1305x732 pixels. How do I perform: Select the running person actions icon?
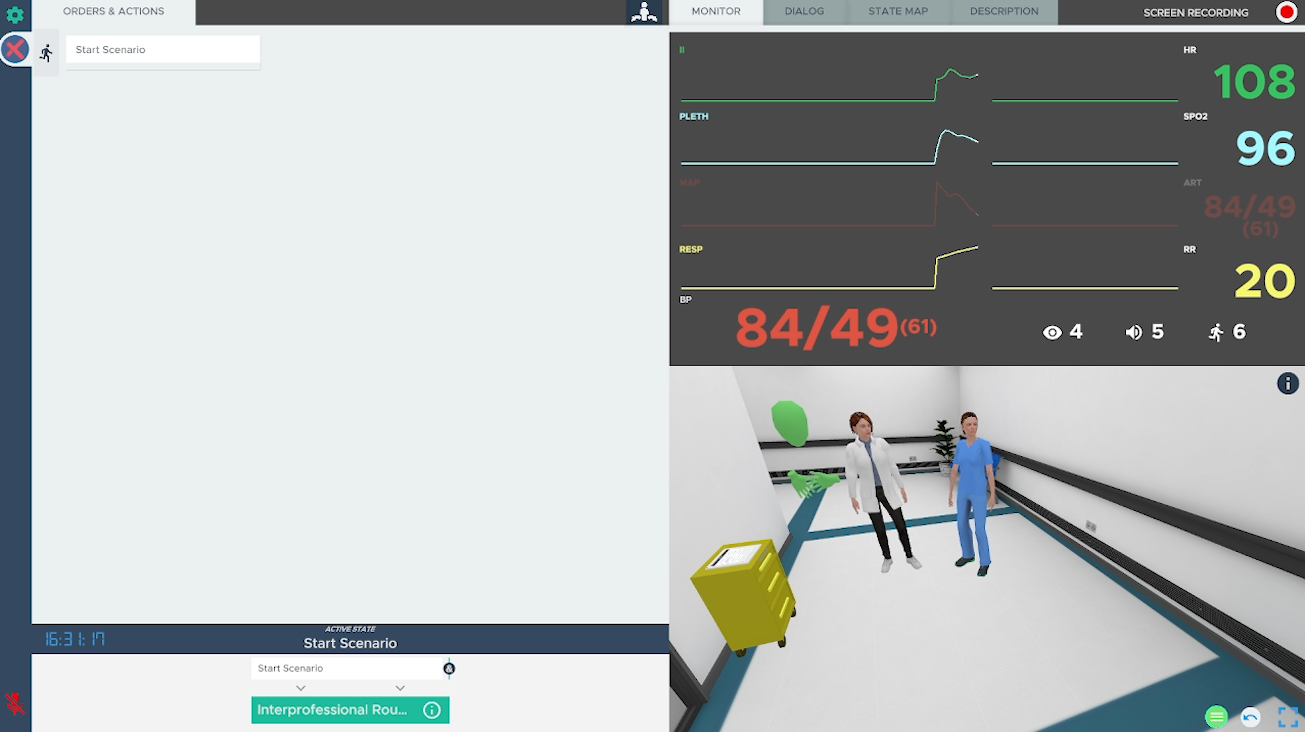tap(46, 53)
